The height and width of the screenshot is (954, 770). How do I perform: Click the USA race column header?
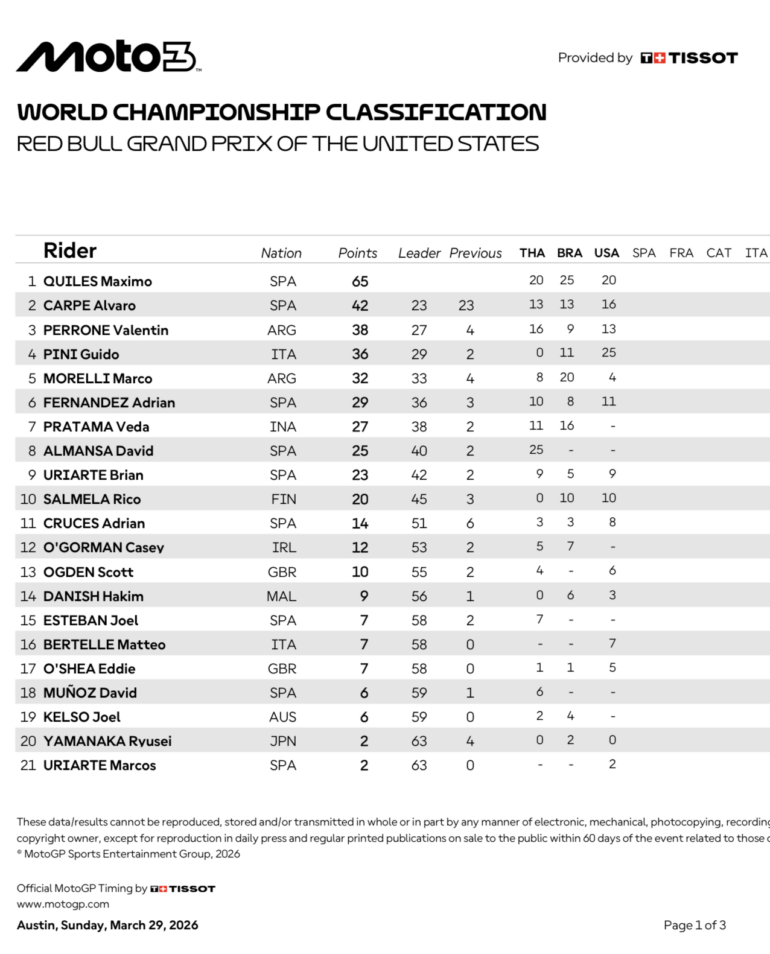[x=607, y=253]
